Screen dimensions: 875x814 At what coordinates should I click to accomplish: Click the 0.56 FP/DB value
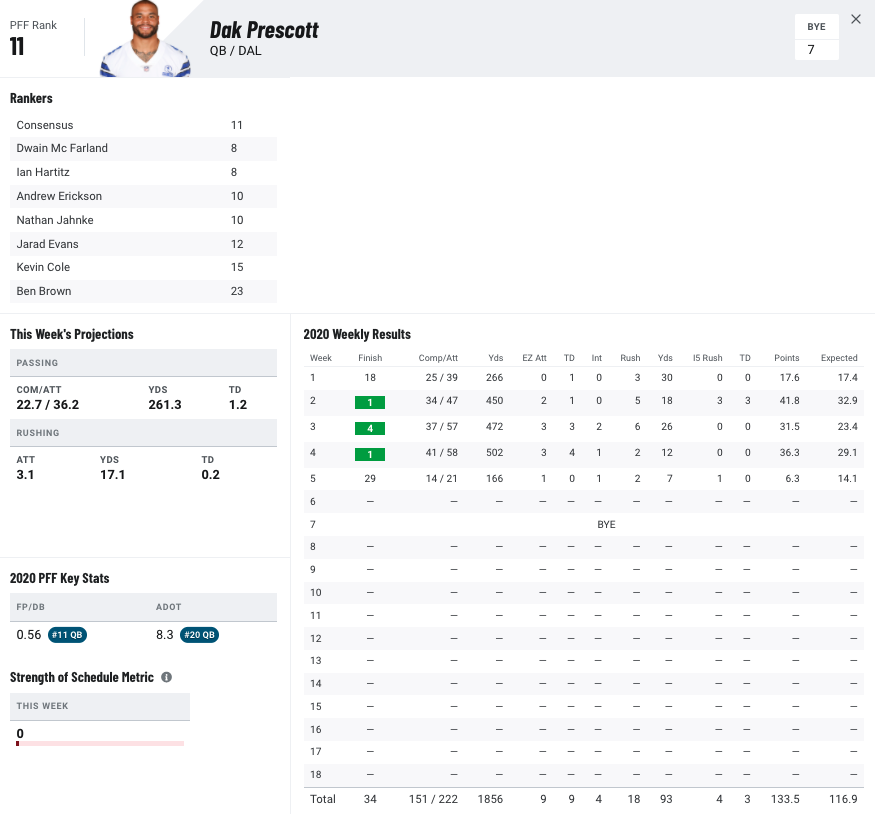point(28,635)
